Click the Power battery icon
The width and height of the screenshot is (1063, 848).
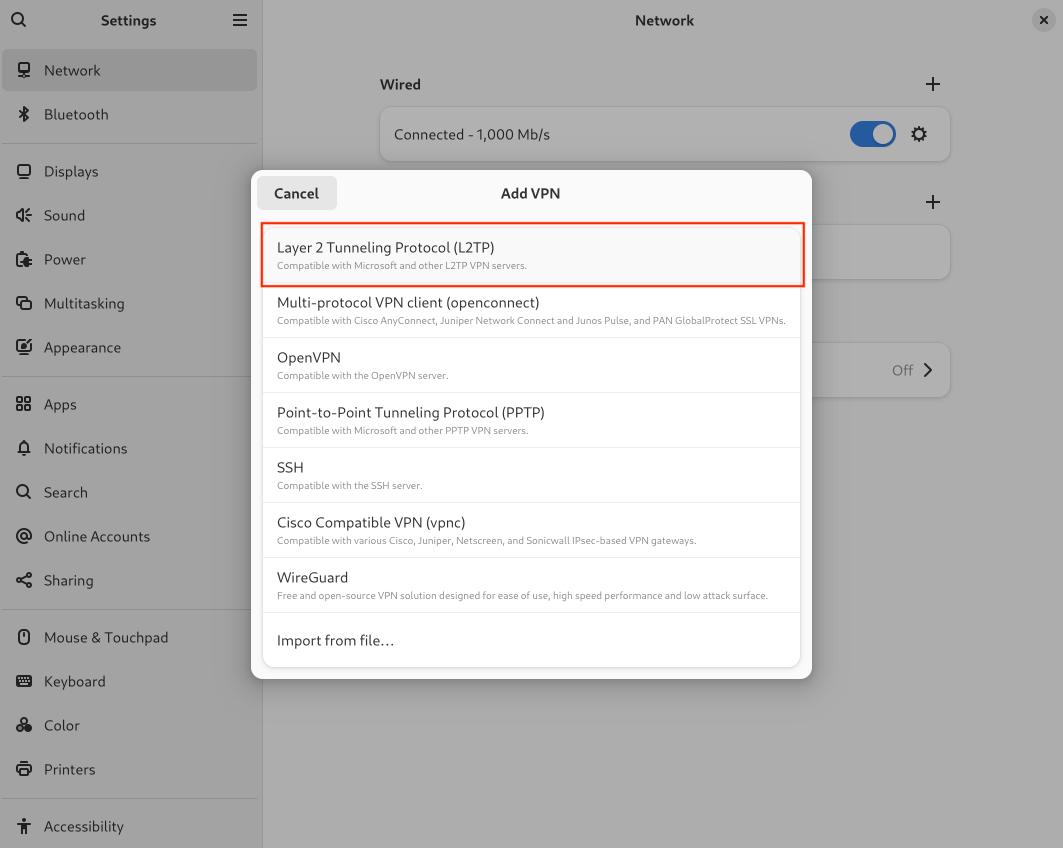[x=24, y=259]
